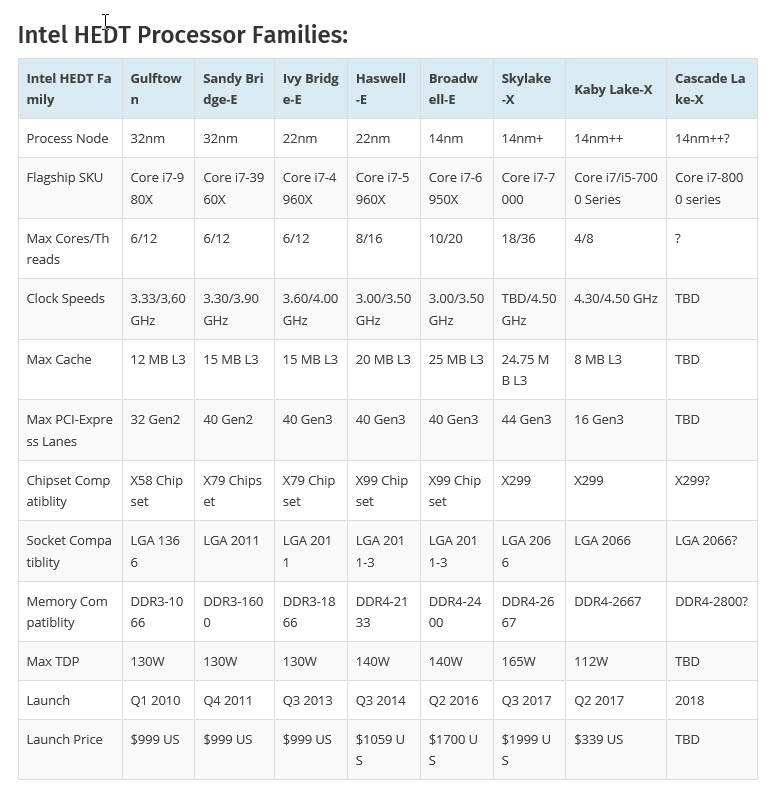774x792 pixels.
Task: Select the Core i7-980X cell
Action: click(157, 188)
